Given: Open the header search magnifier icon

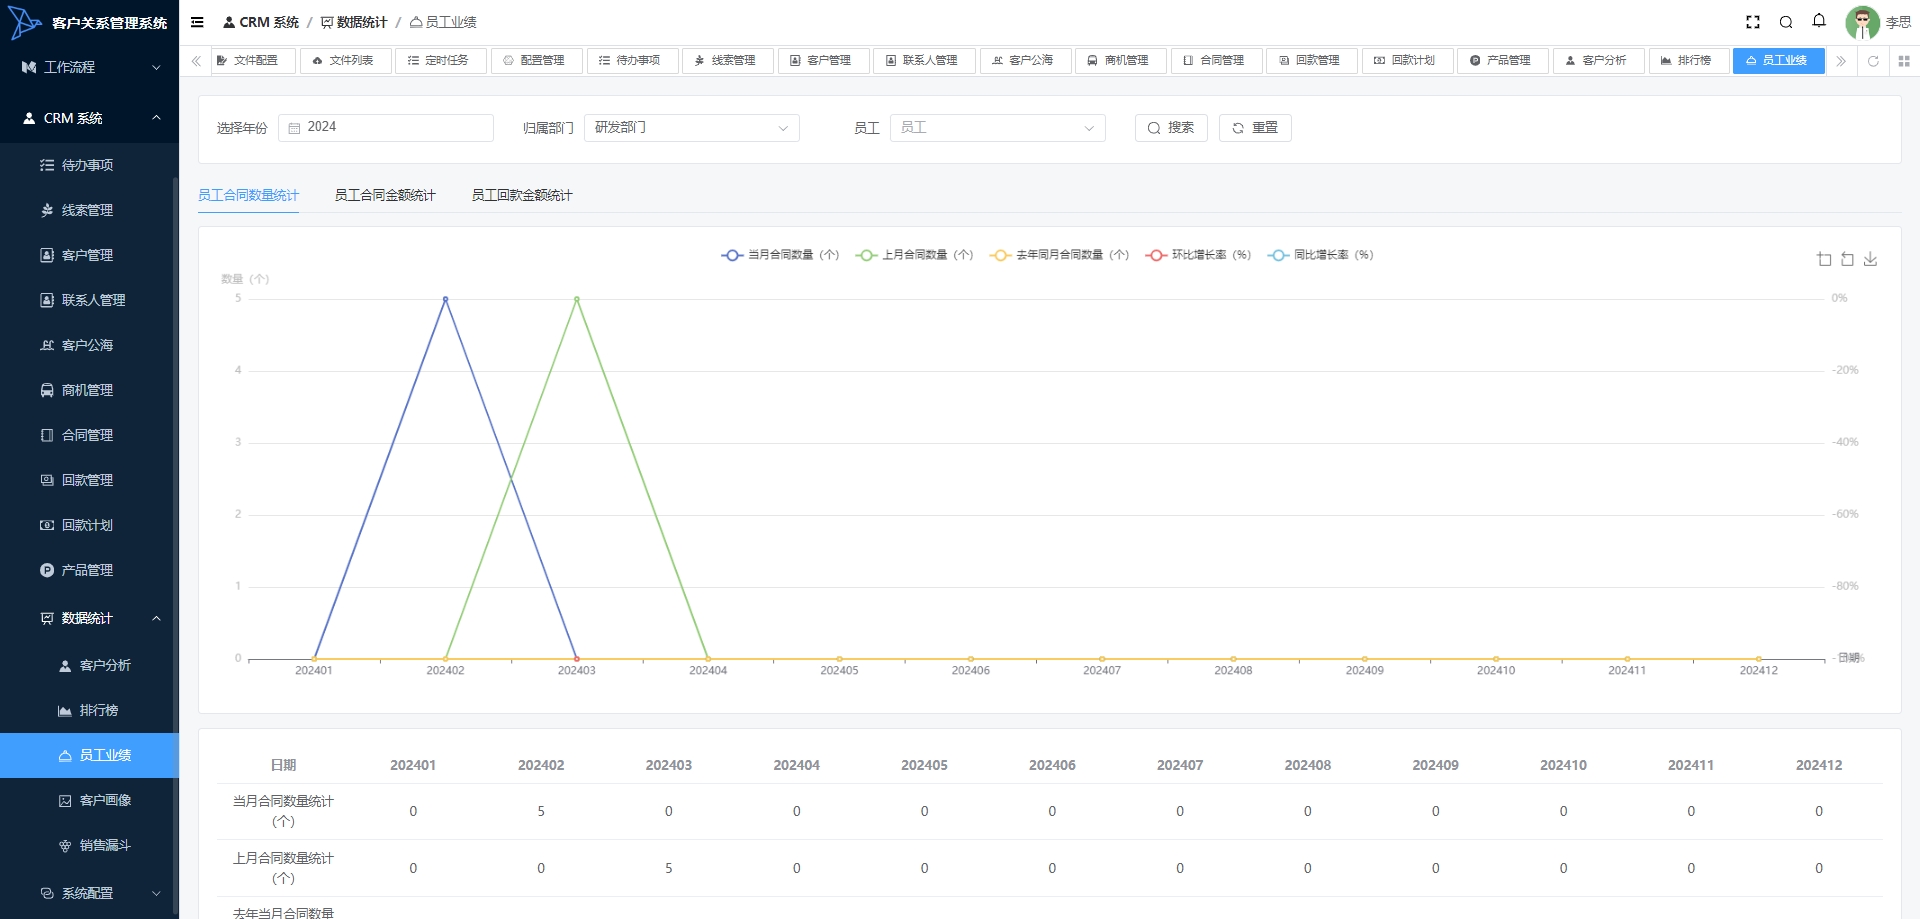Looking at the screenshot, I should (1786, 22).
